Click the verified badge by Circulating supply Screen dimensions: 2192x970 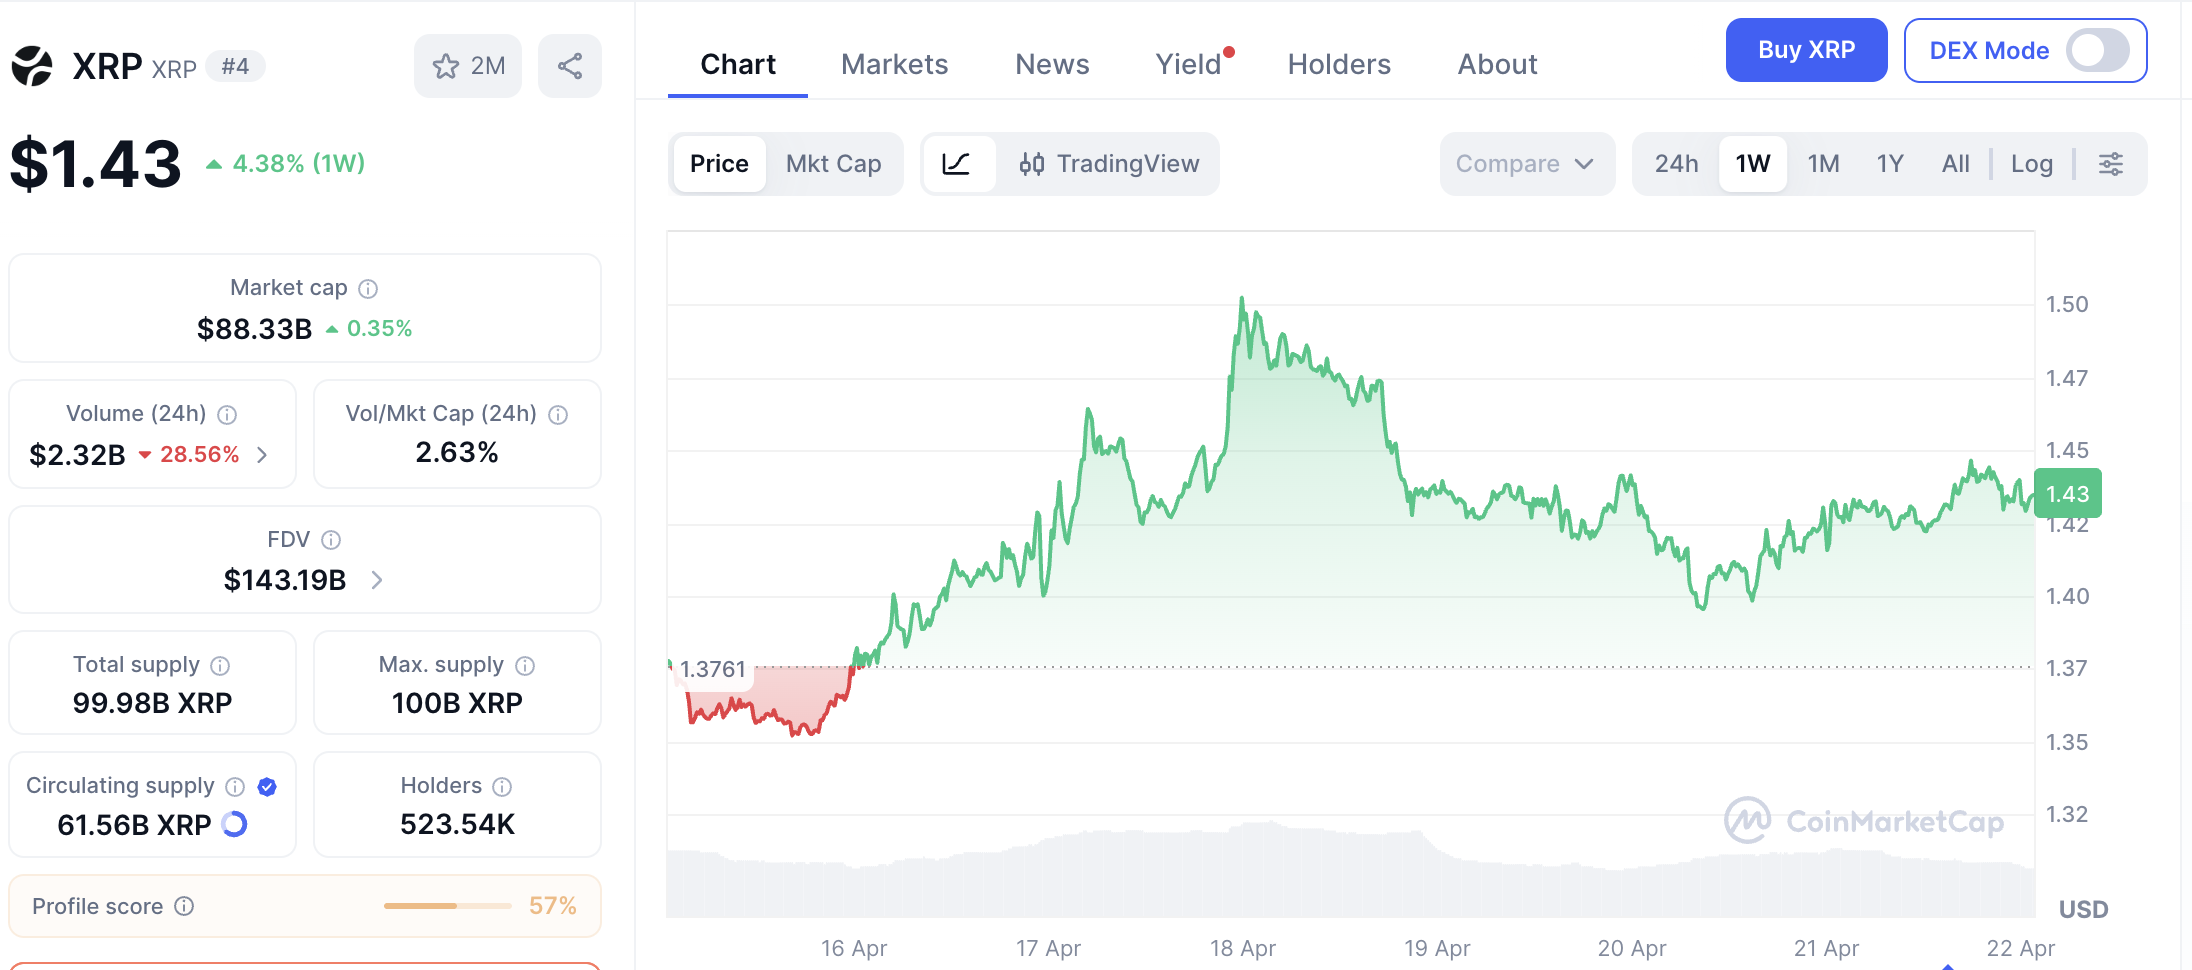click(x=267, y=787)
